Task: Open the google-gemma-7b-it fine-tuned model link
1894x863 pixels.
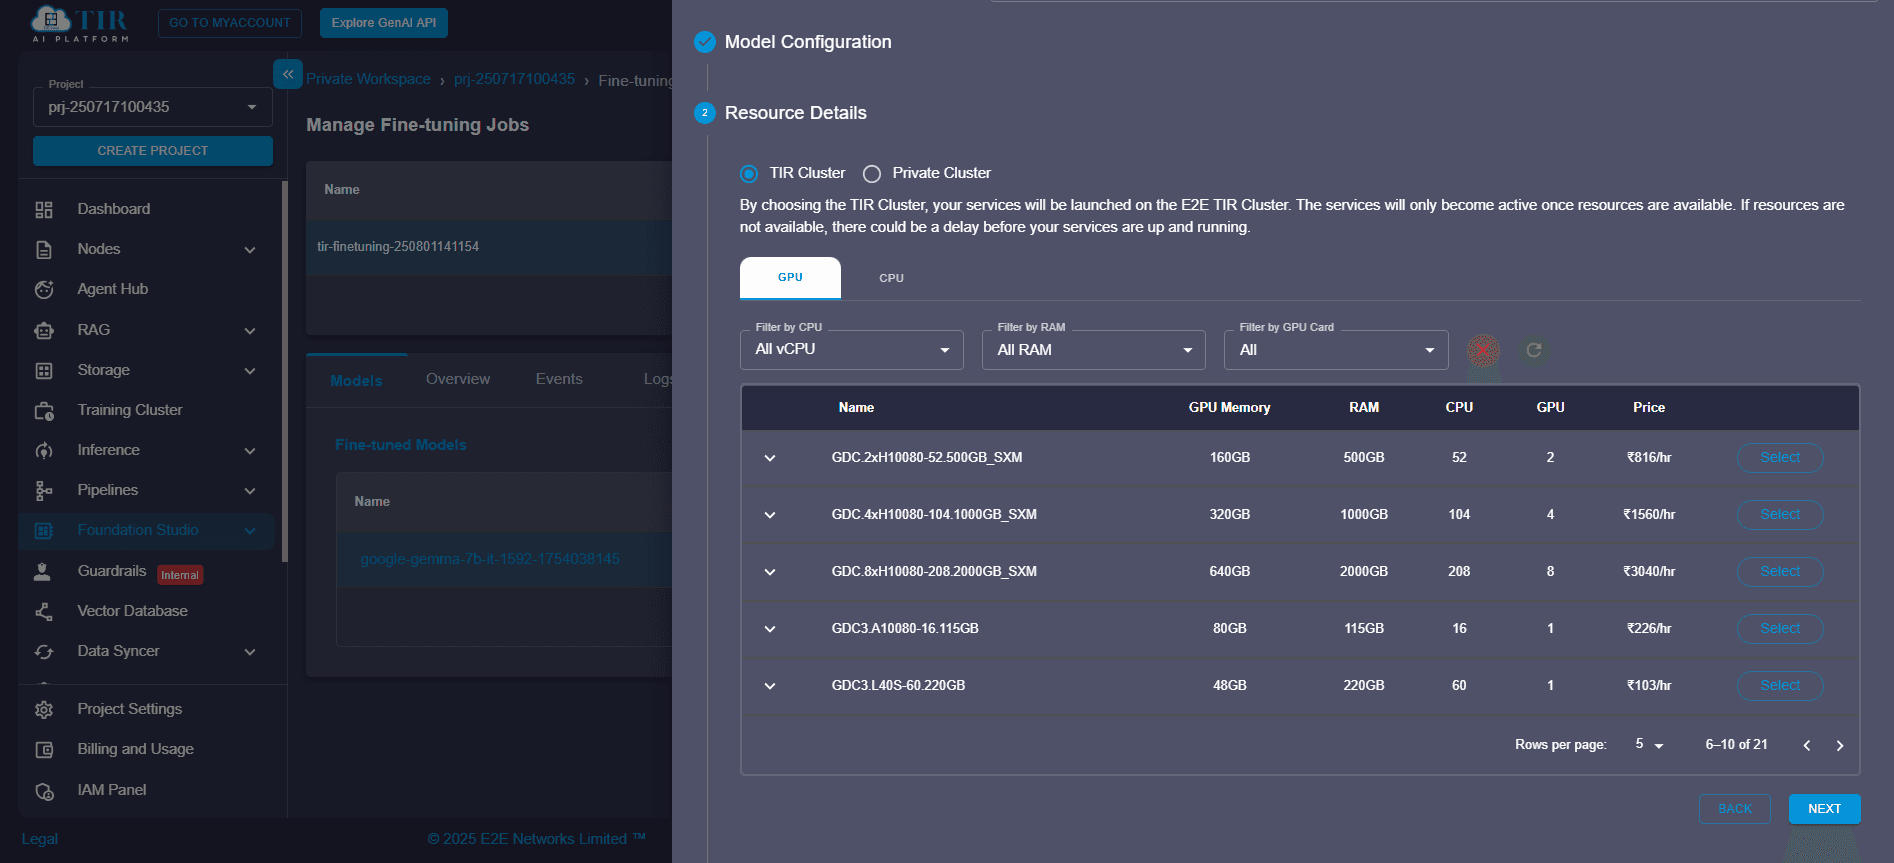Action: 490,560
